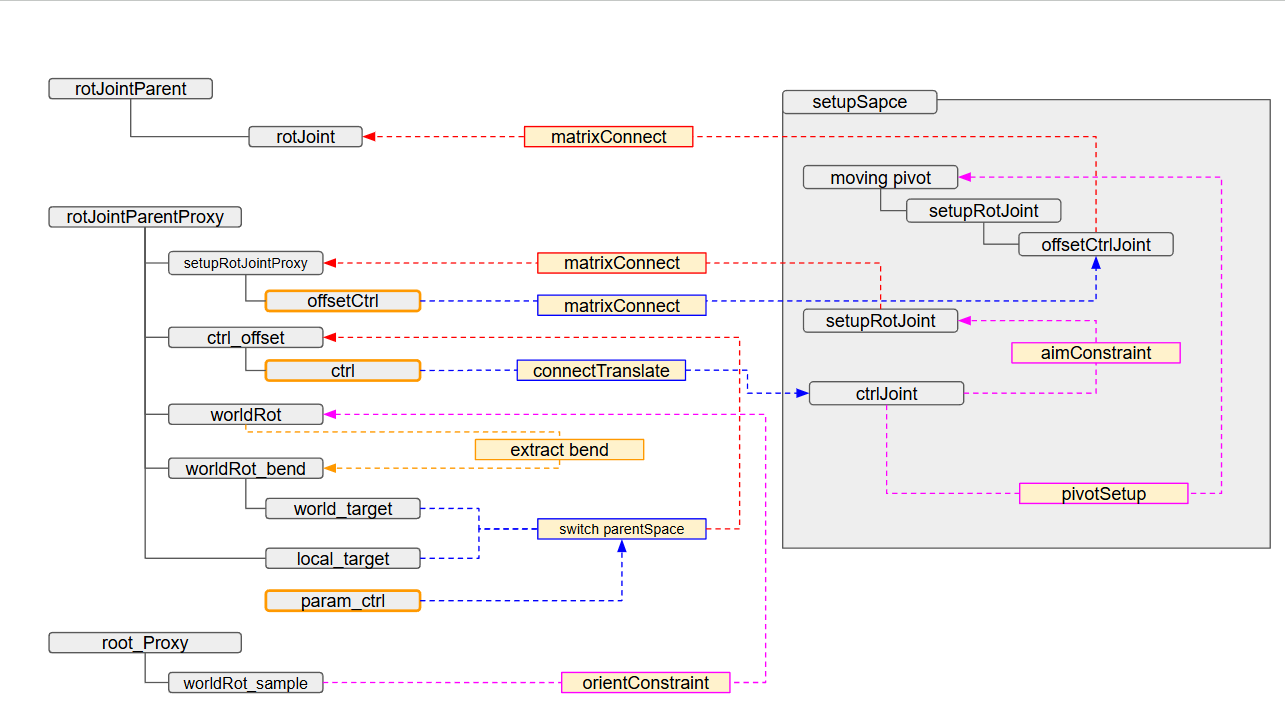Click the ctrl_offset node
1285x726 pixels.
tap(245, 338)
